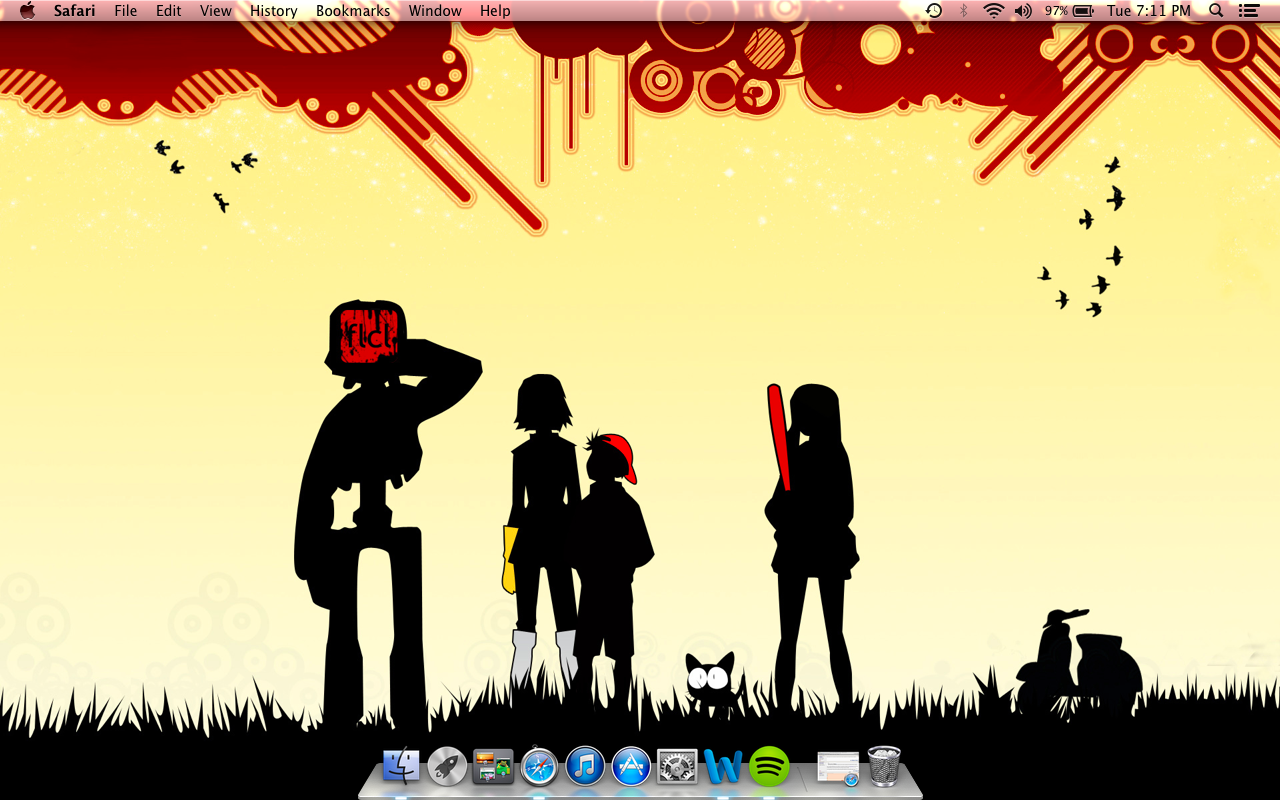Open System Preferences gear icon
This screenshot has width=1280, height=800.
[677, 767]
